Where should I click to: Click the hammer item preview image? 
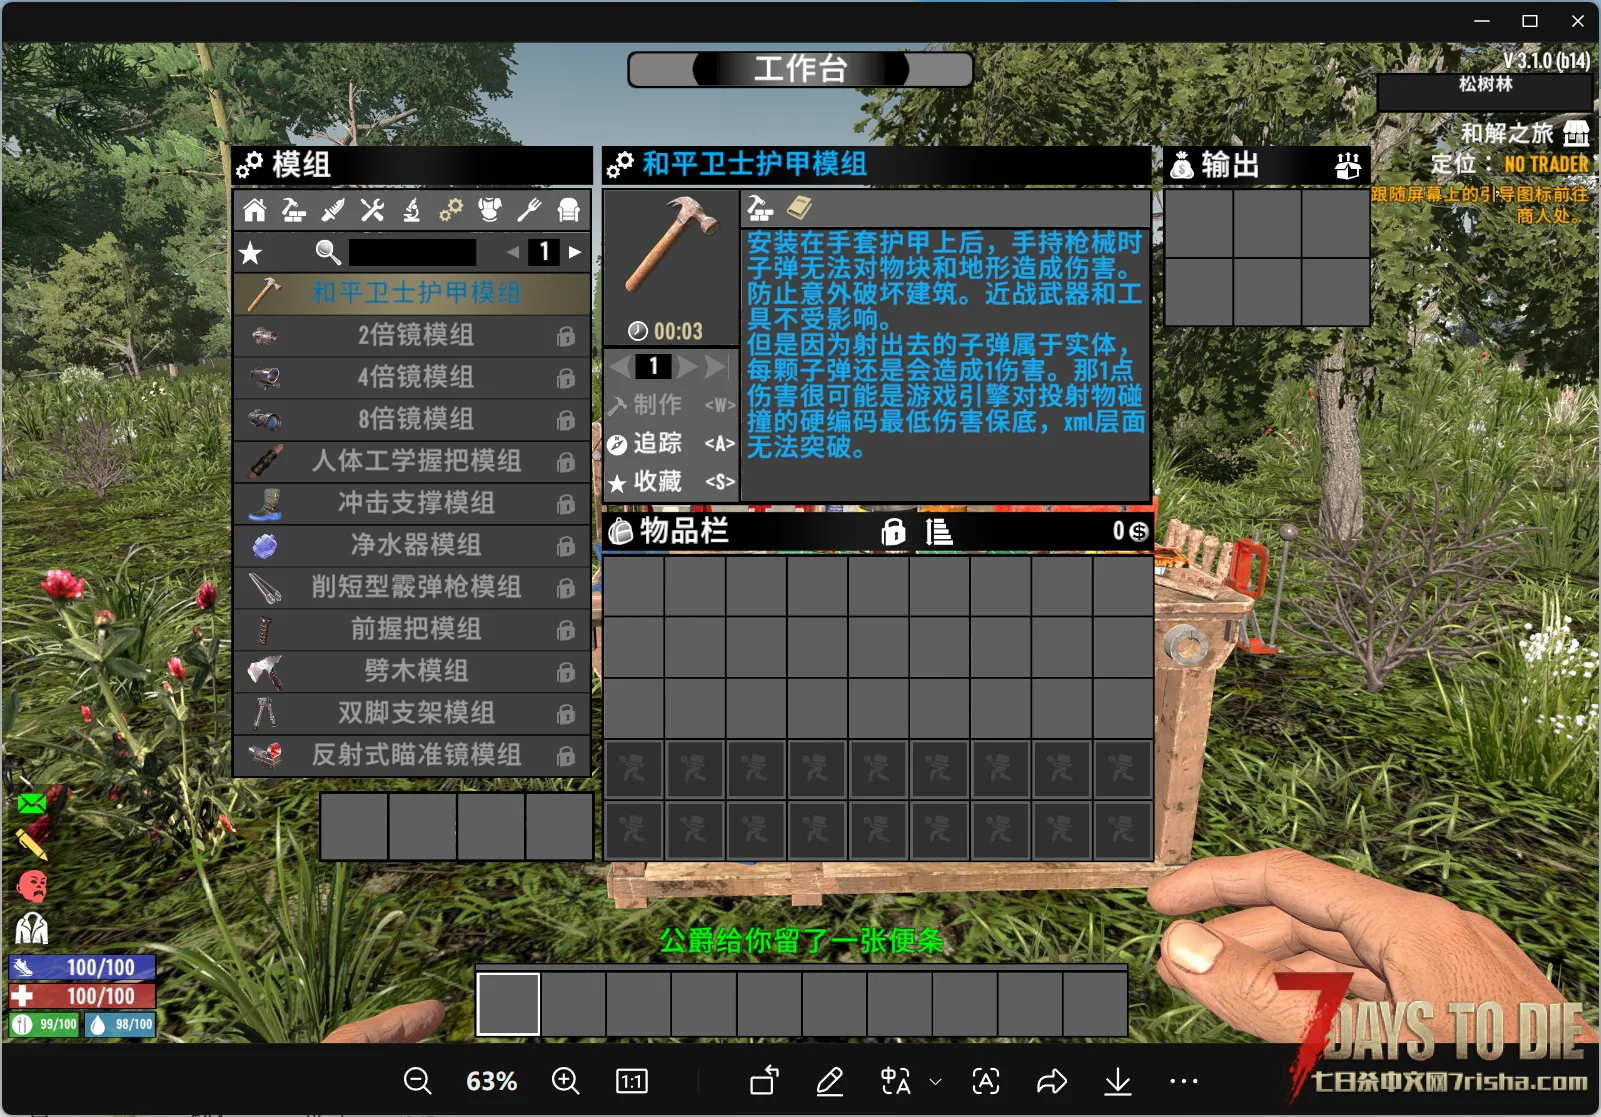[x=671, y=245]
